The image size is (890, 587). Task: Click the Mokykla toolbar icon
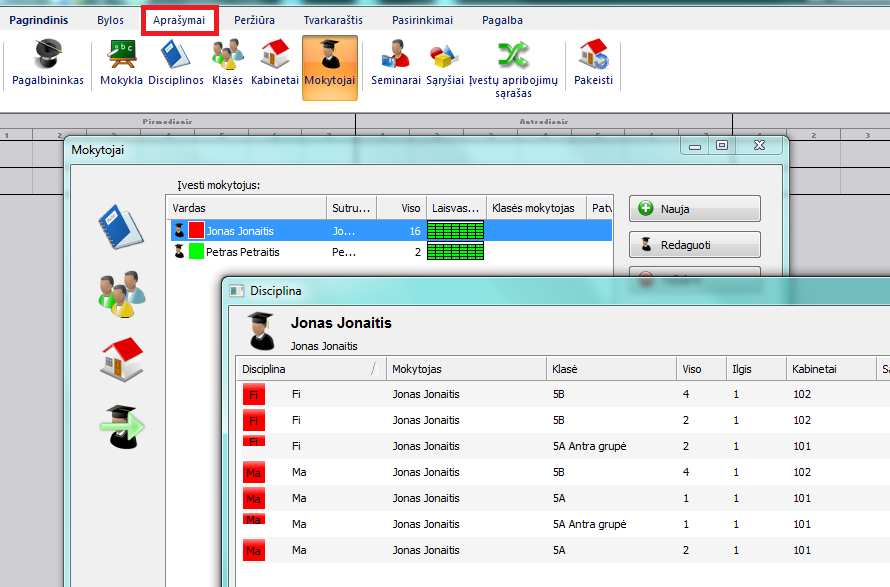pyautogui.click(x=121, y=62)
